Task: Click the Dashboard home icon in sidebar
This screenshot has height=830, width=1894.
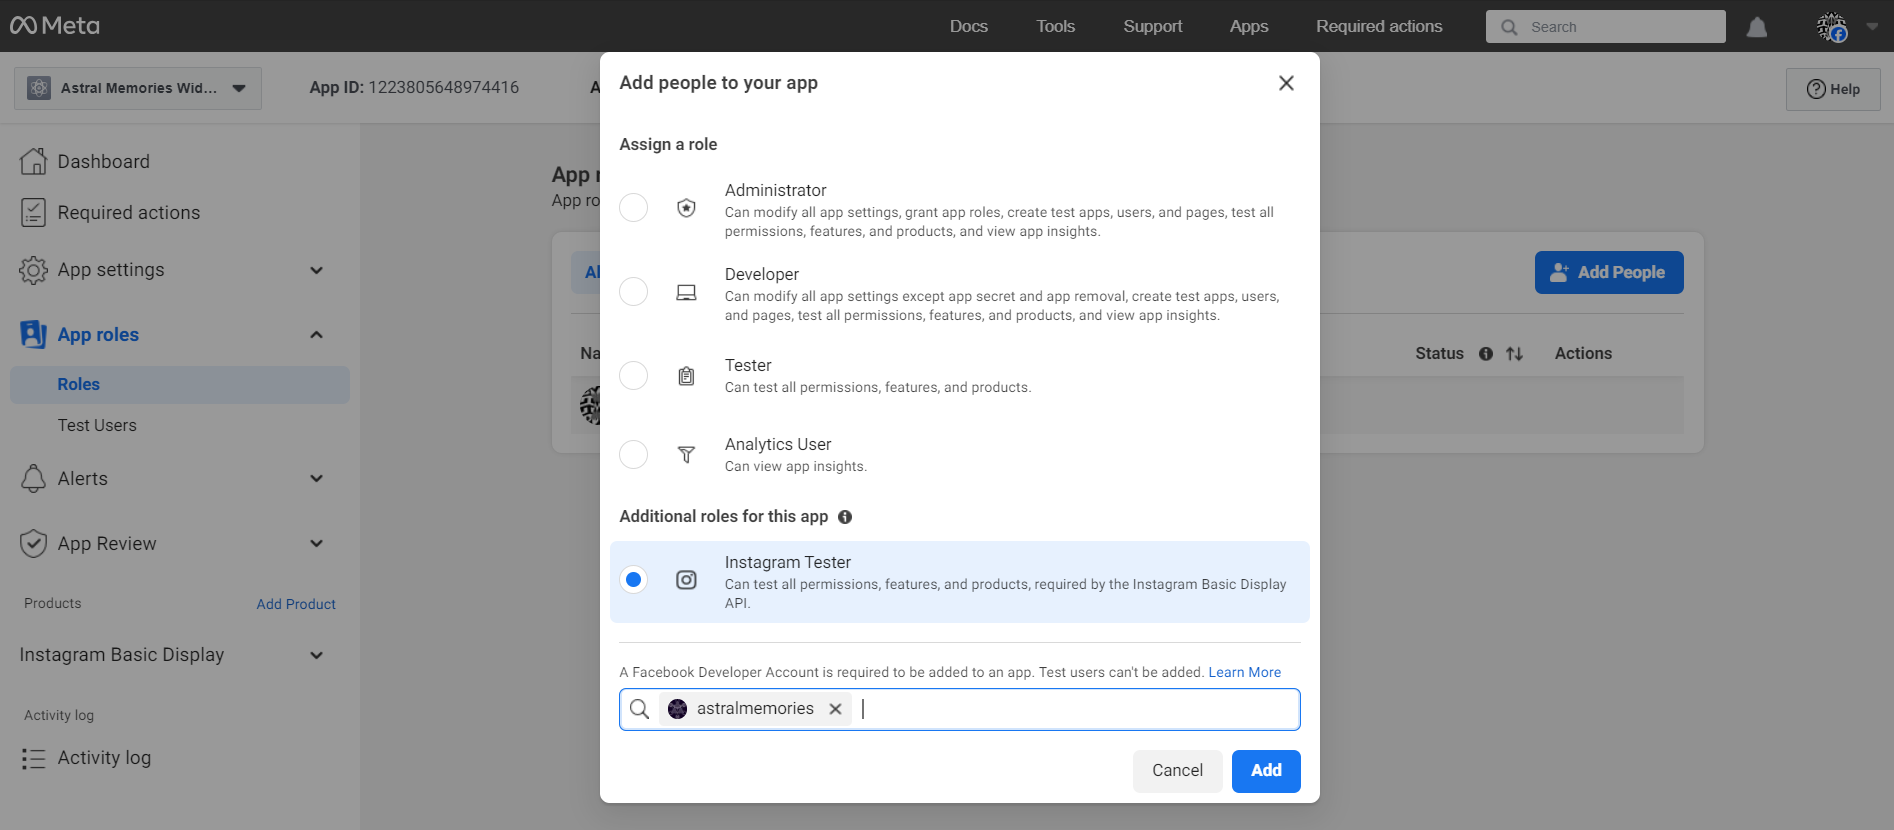Action: pyautogui.click(x=33, y=161)
